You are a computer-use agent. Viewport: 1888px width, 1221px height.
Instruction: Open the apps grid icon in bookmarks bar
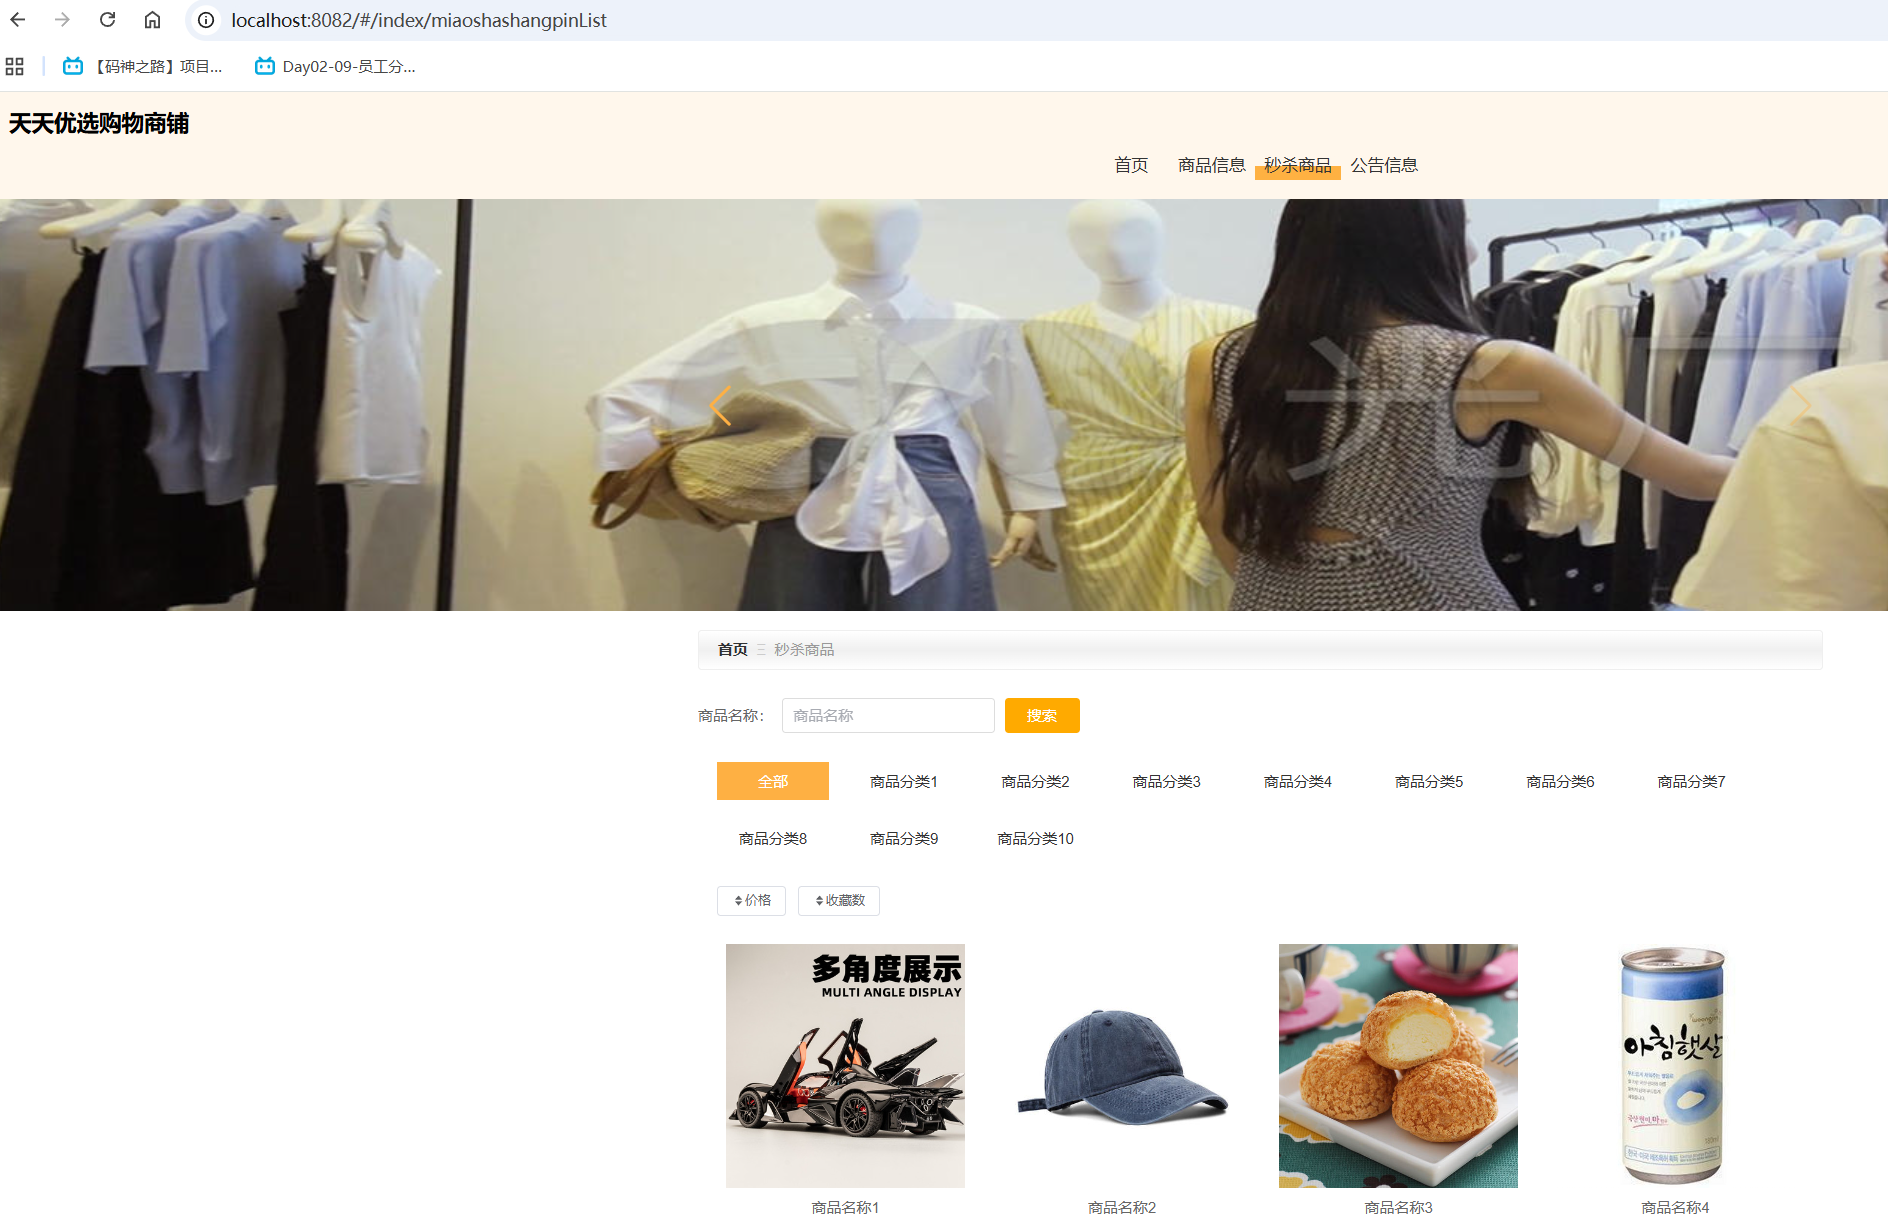tap(14, 67)
